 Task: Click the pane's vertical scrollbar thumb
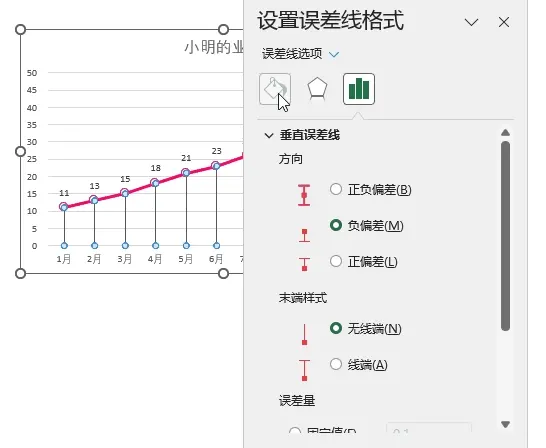point(505,236)
